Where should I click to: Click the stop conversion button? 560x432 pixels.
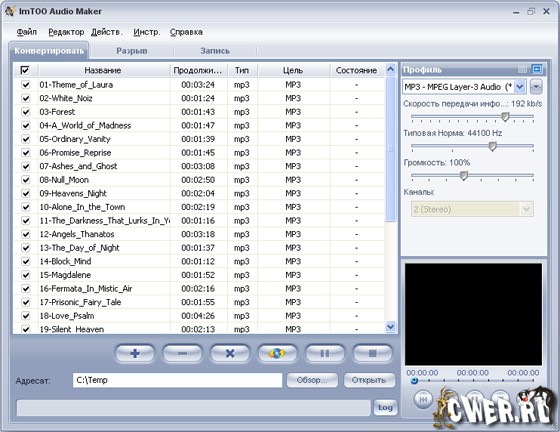click(x=372, y=353)
